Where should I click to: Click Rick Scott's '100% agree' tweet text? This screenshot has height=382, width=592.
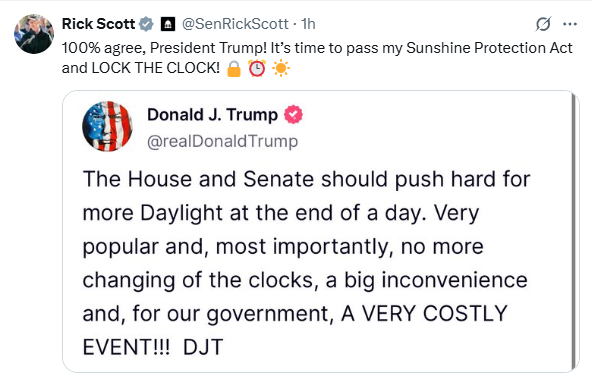[x=317, y=58]
